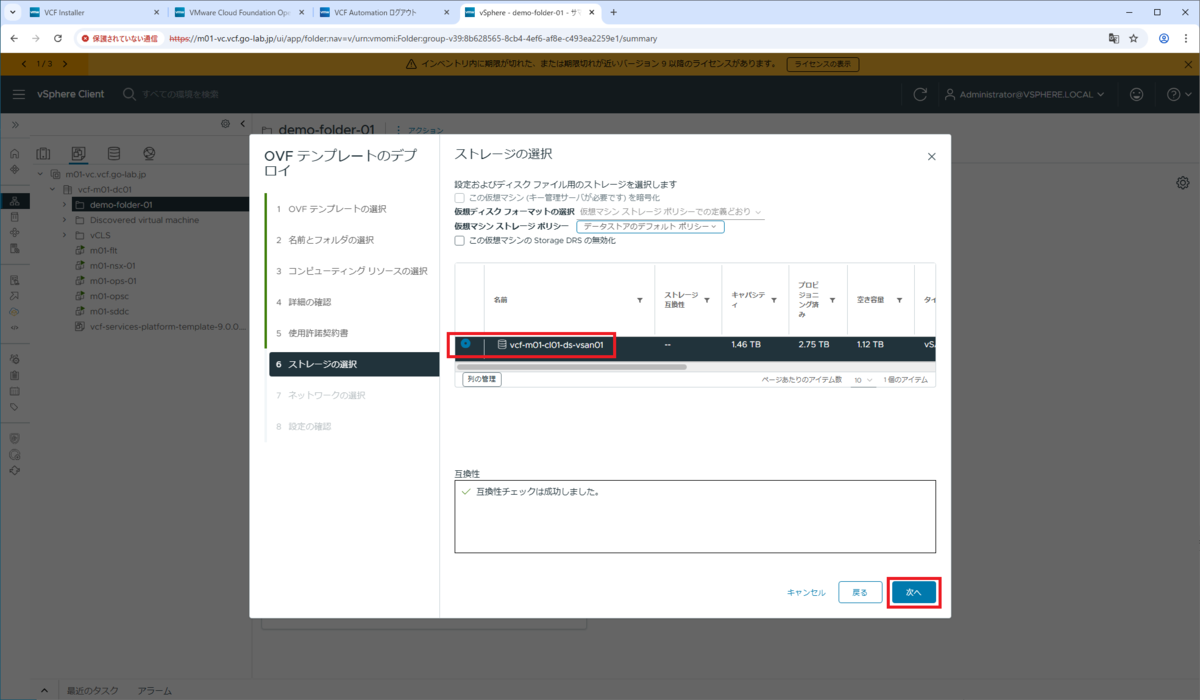The image size is (1200, 700).
Task: Open the help question mark icon
Action: click(1174, 94)
